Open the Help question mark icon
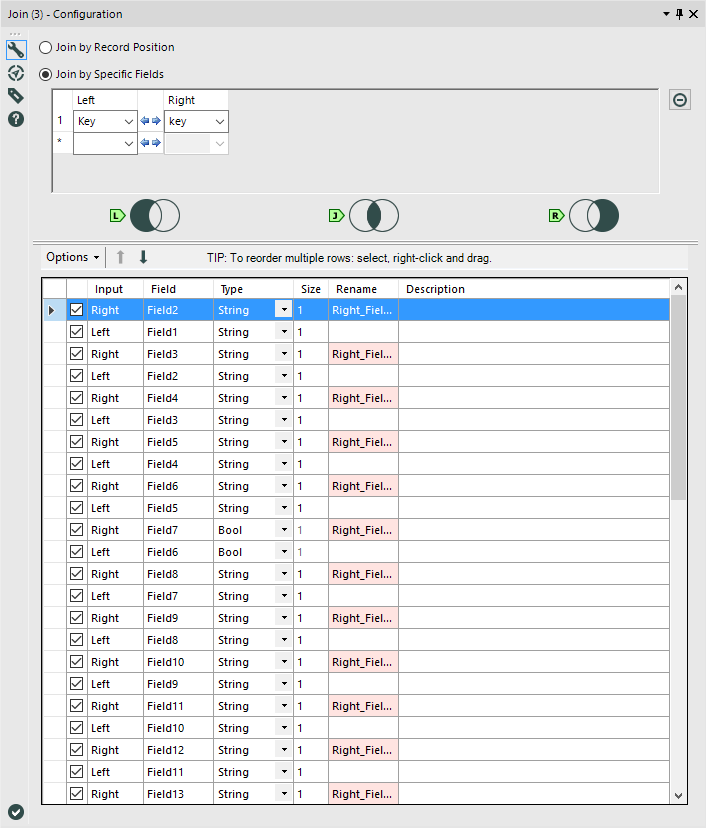This screenshot has width=706, height=828. click(16, 119)
